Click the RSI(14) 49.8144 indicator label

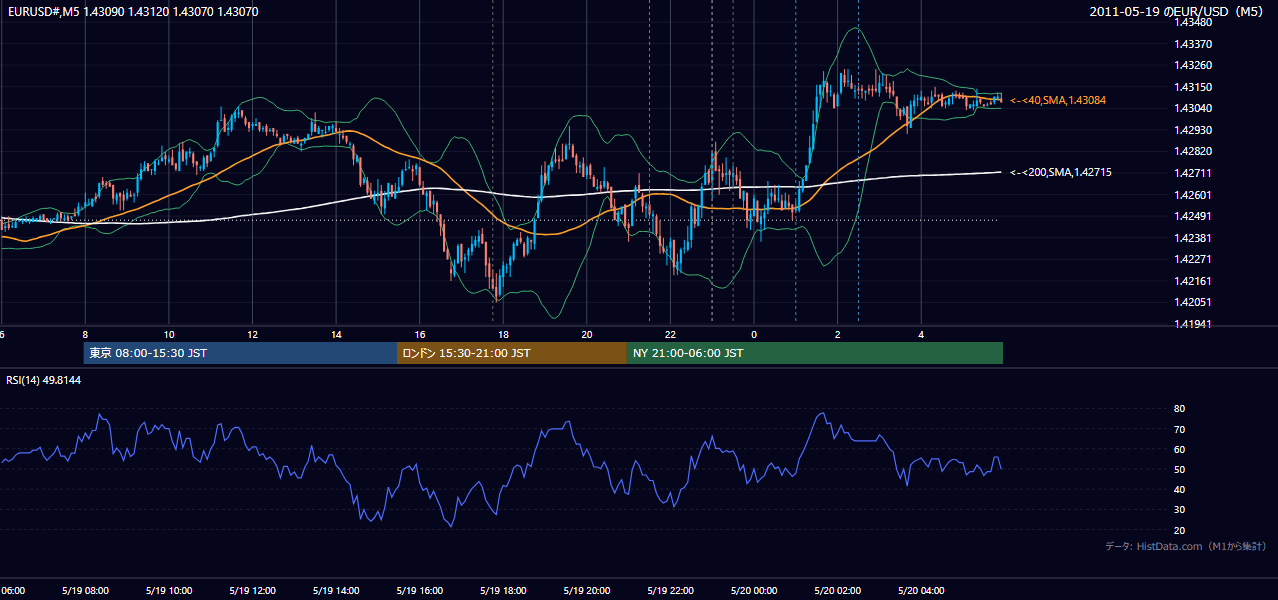tap(43, 380)
